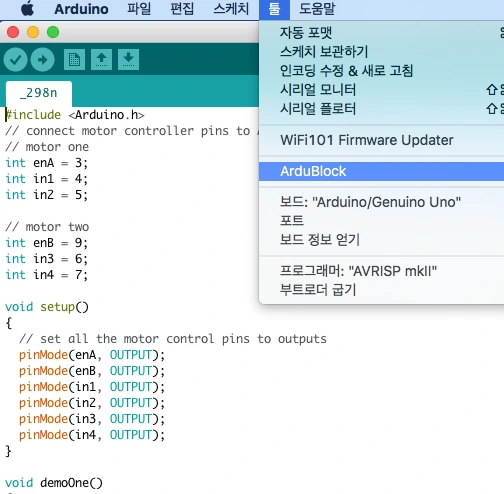Viewport: 504px width, 494px height.
Task: Choose 부트로더 굽기 entry
Action: (x=381, y=290)
